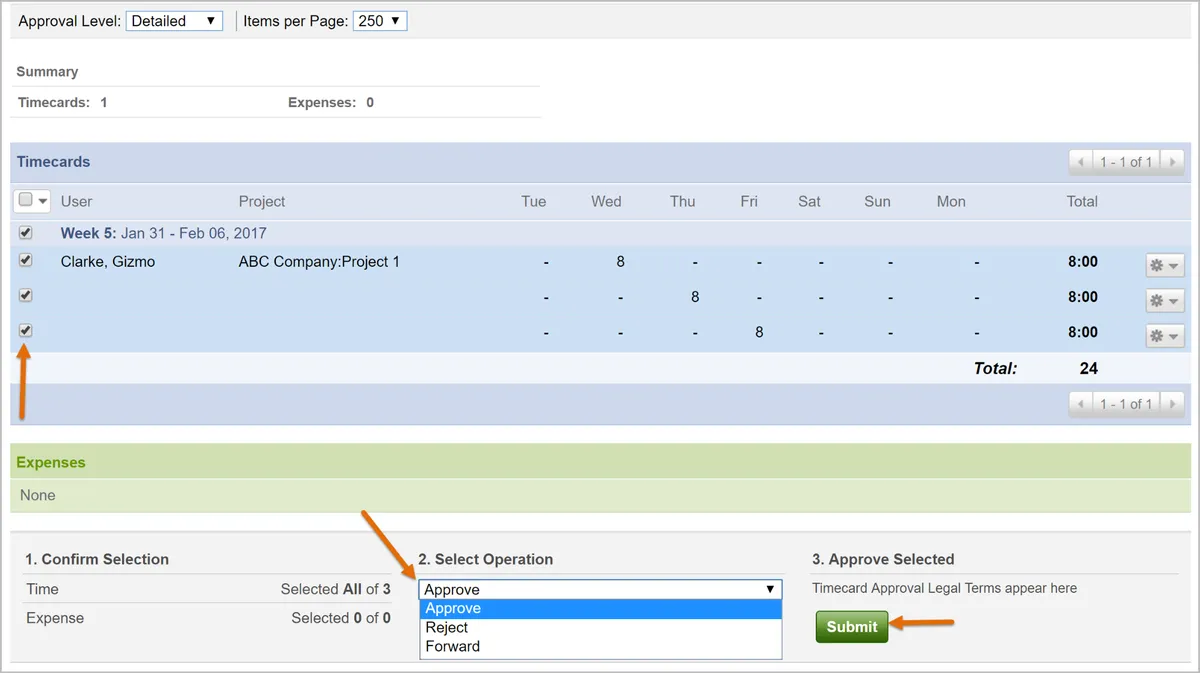Toggle the Friday entry row checkbox

(x=26, y=330)
